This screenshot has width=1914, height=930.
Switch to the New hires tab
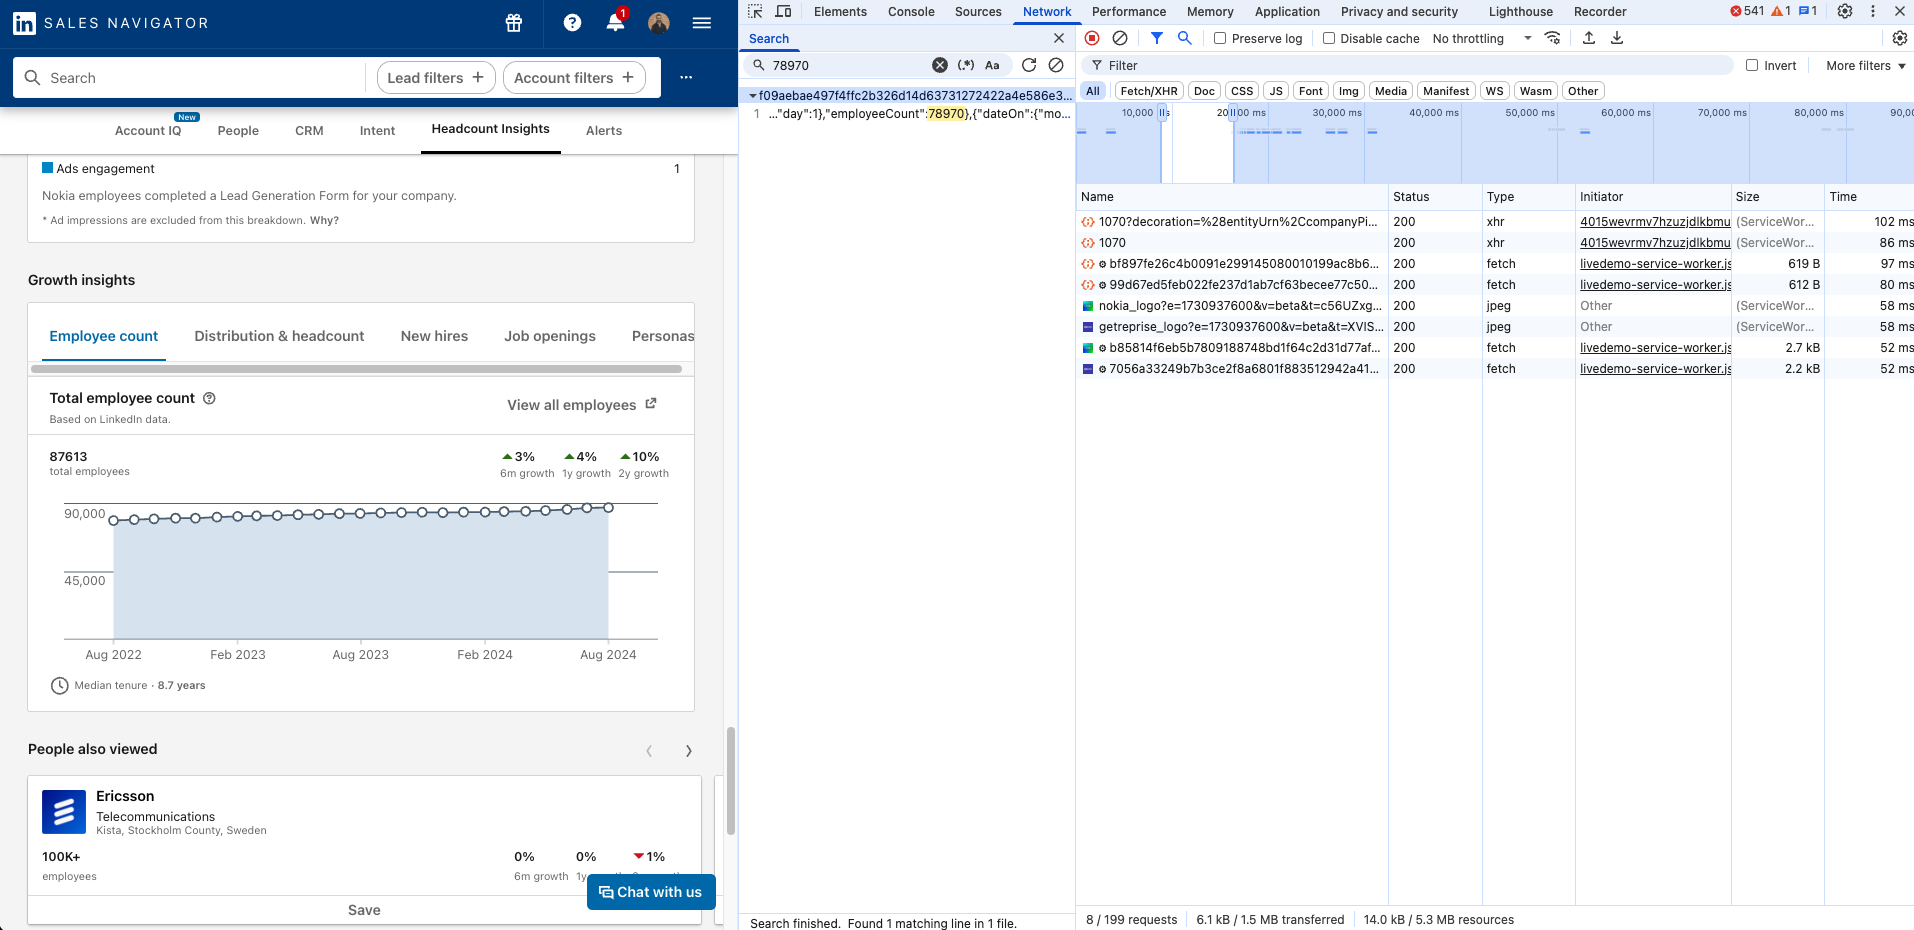pos(434,336)
